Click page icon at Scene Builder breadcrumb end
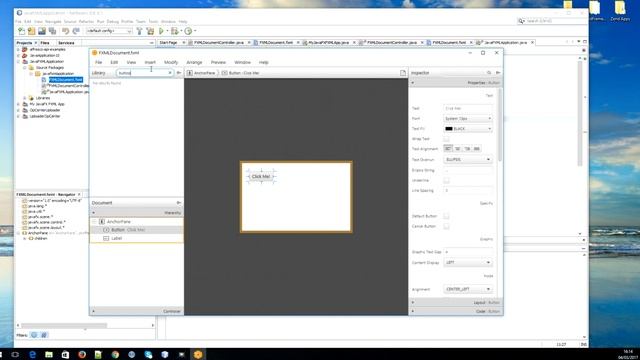The image size is (640, 360). (x=403, y=73)
